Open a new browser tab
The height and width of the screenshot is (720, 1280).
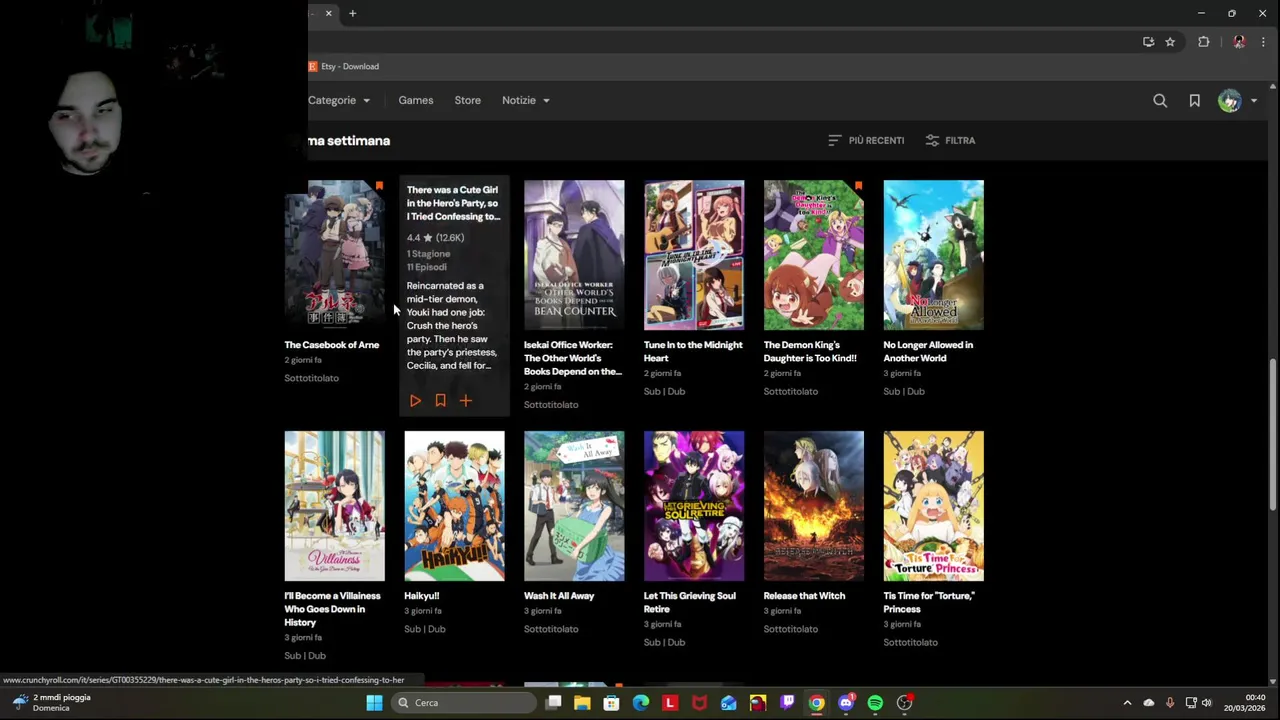[352, 13]
